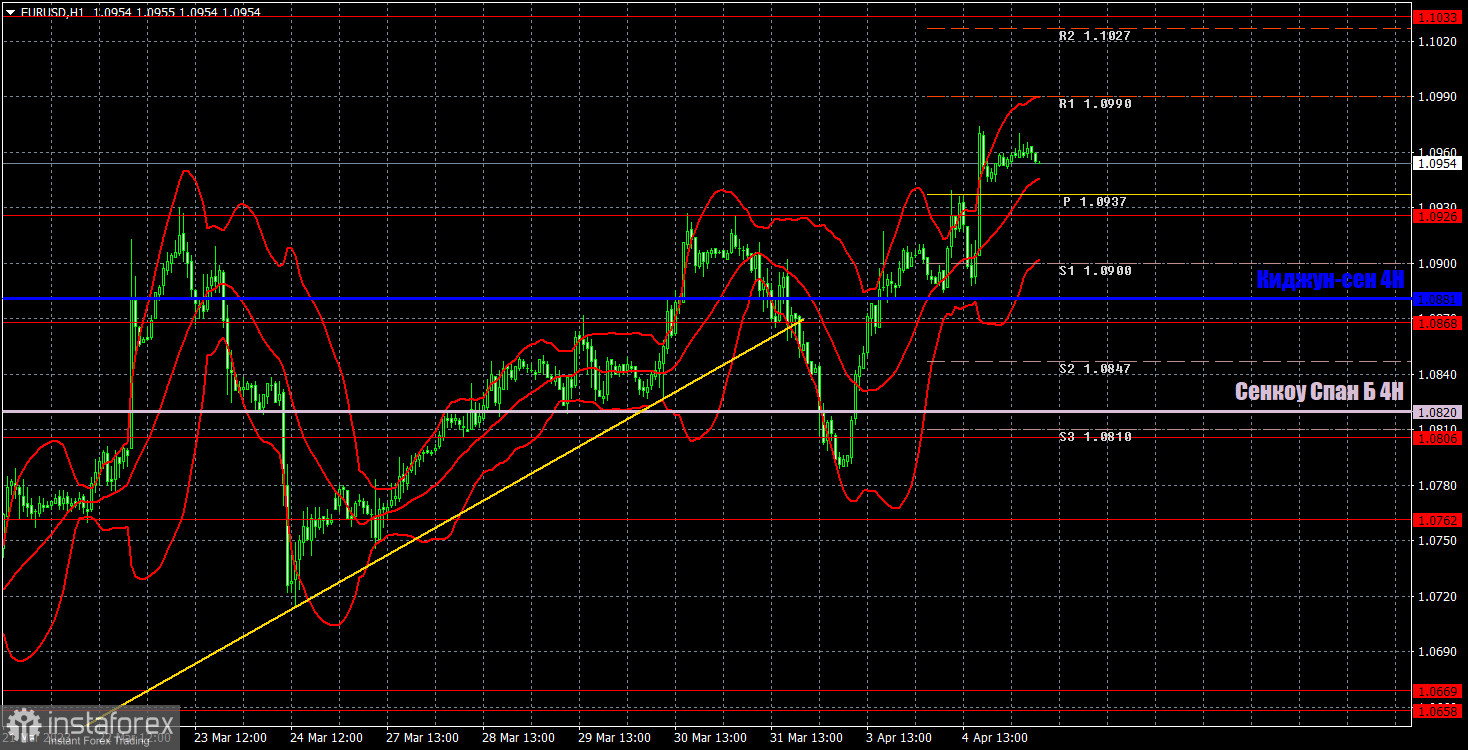The image size is (1468, 750).
Task: Click the red level tag 1.0868
Action: pyautogui.click(x=1439, y=322)
